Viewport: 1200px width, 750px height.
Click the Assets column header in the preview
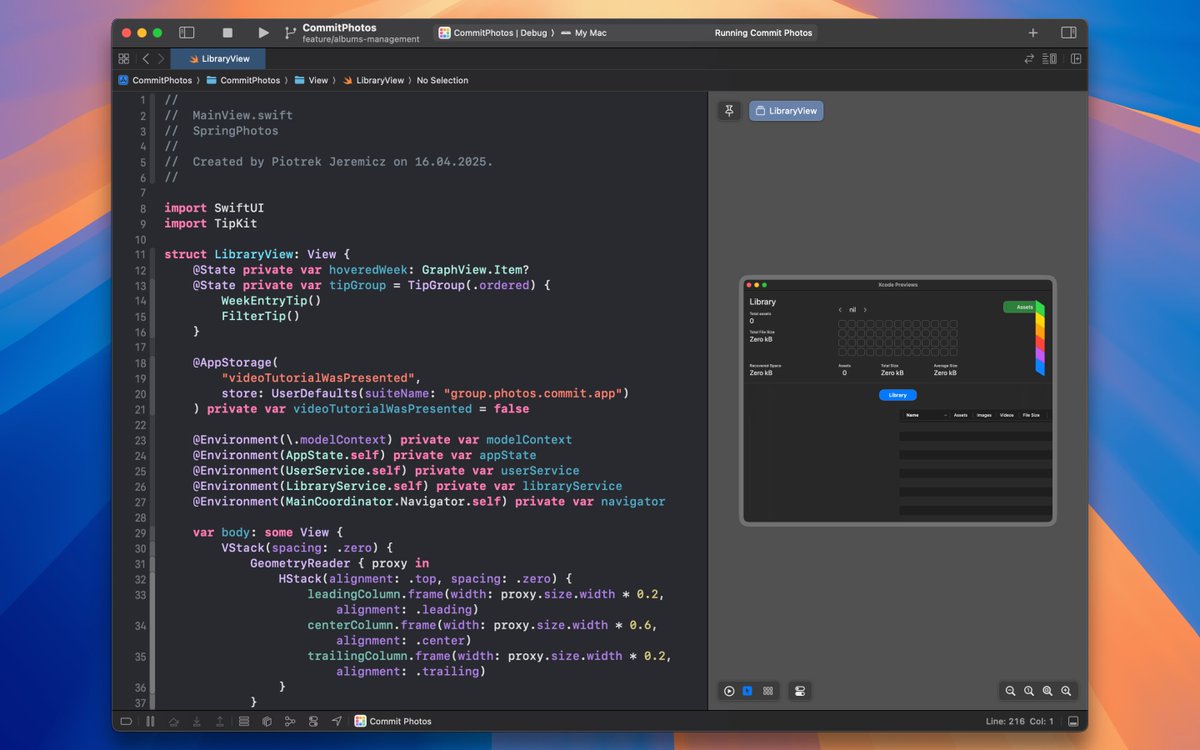[960, 415]
